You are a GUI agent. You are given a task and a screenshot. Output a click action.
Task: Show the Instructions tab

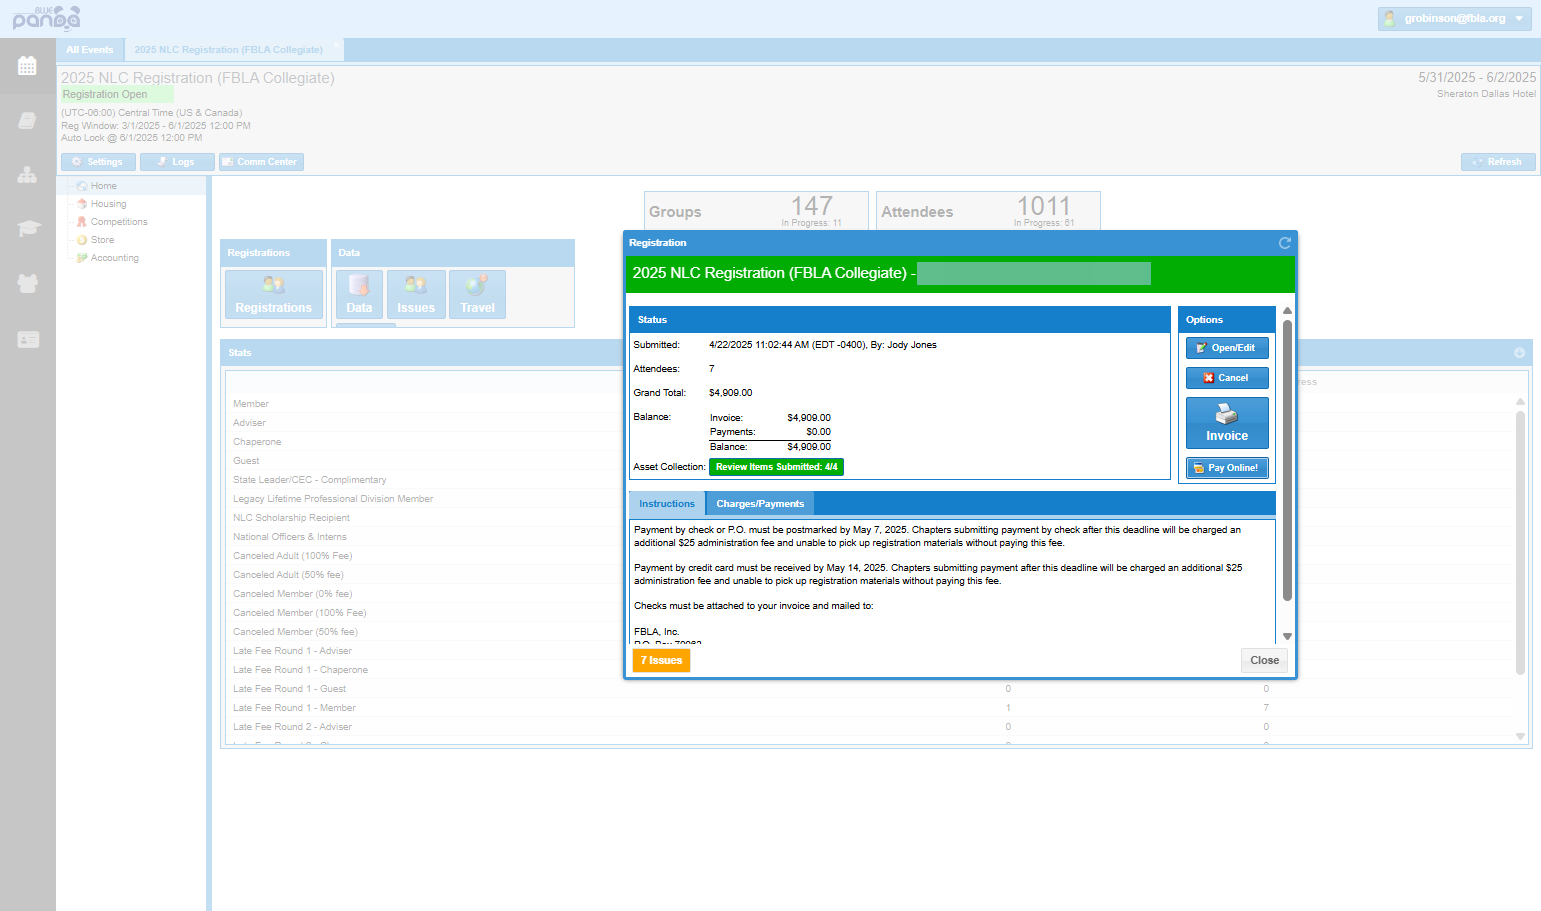(x=667, y=504)
